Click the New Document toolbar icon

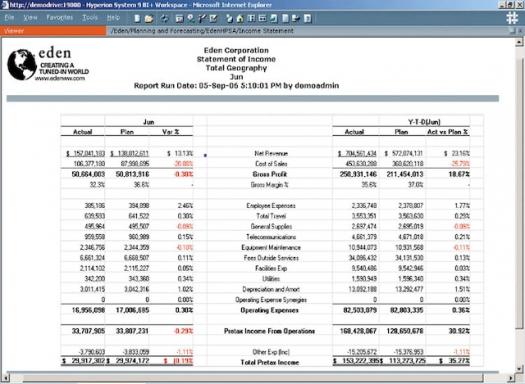[x=137, y=18]
